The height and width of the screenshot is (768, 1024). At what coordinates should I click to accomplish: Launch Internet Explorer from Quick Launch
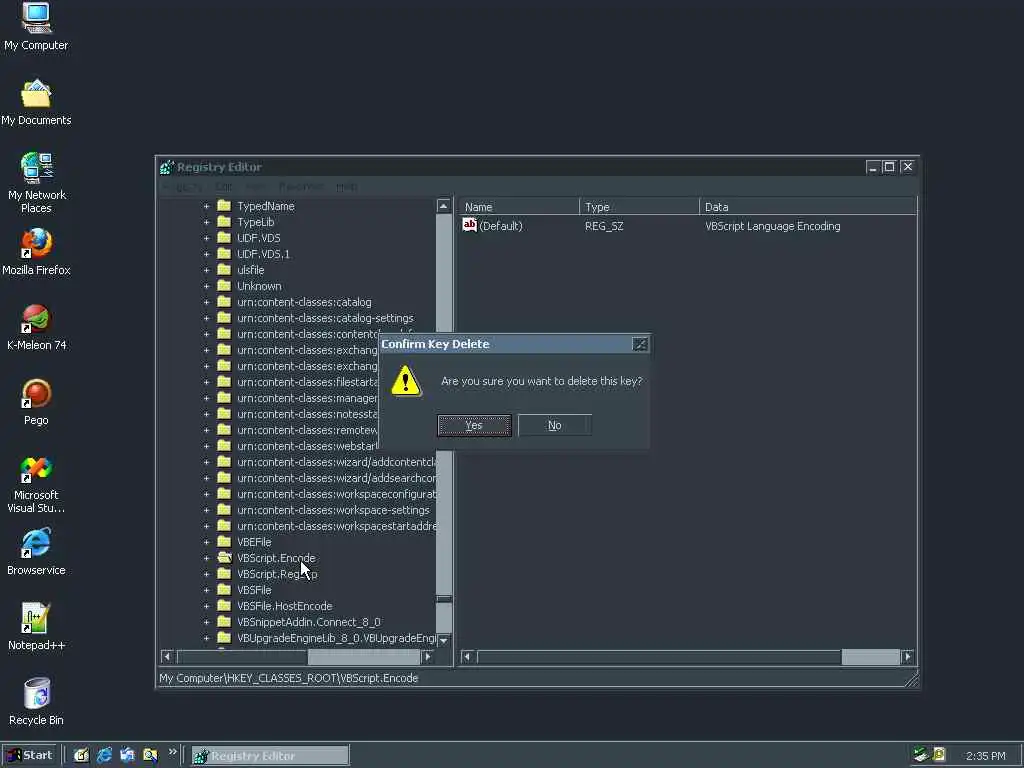(x=104, y=756)
